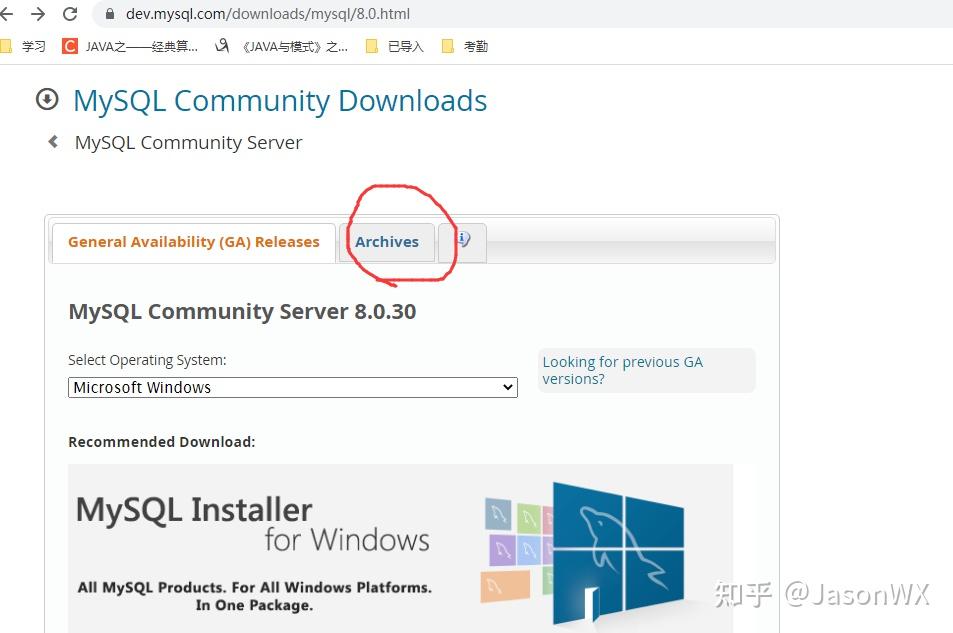
Task: Open the 学习 bookmarks folder
Action: (30, 46)
